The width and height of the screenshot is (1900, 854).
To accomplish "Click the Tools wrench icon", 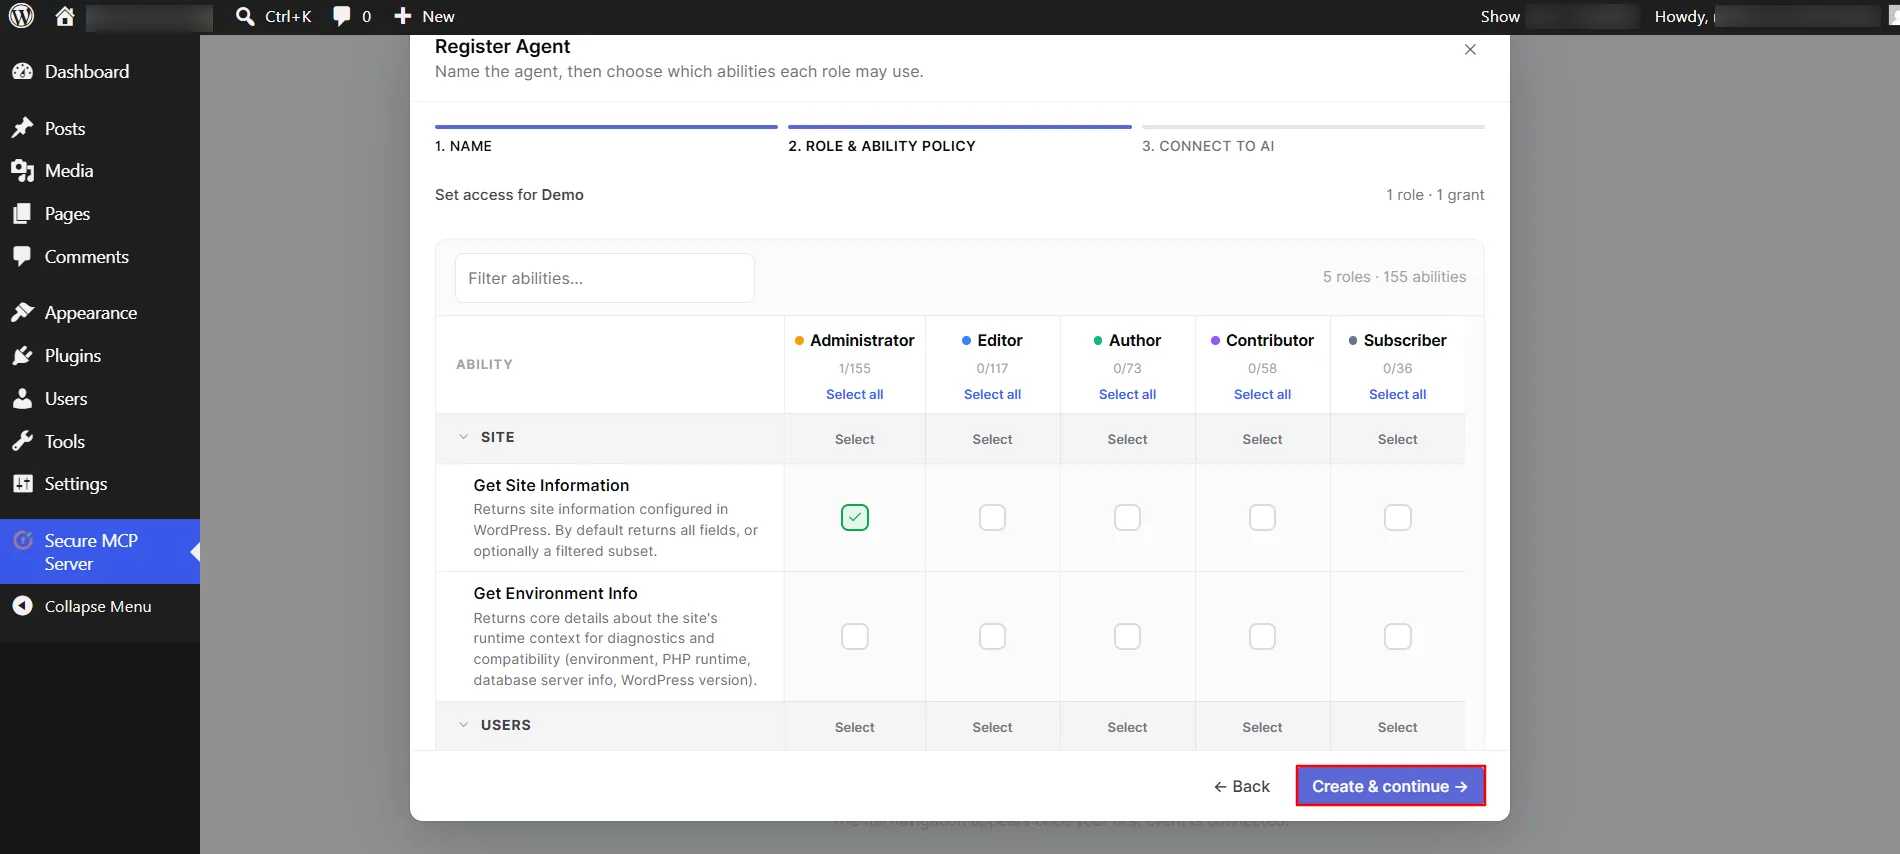I will 22,441.
